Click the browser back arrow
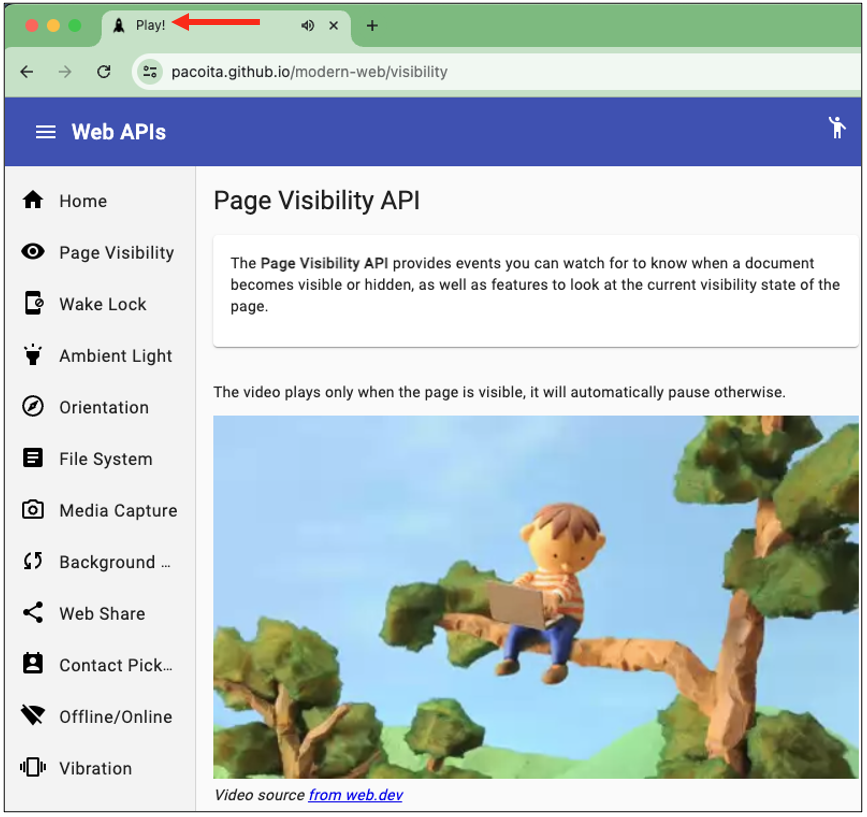 [x=27, y=72]
